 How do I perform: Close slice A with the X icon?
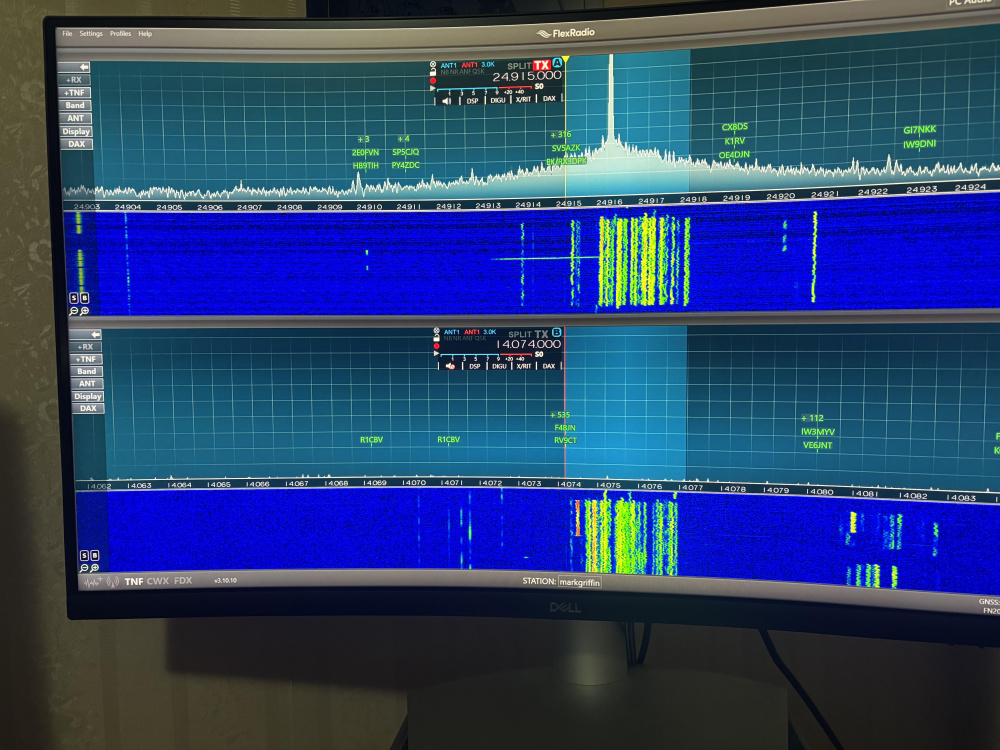tap(433, 64)
